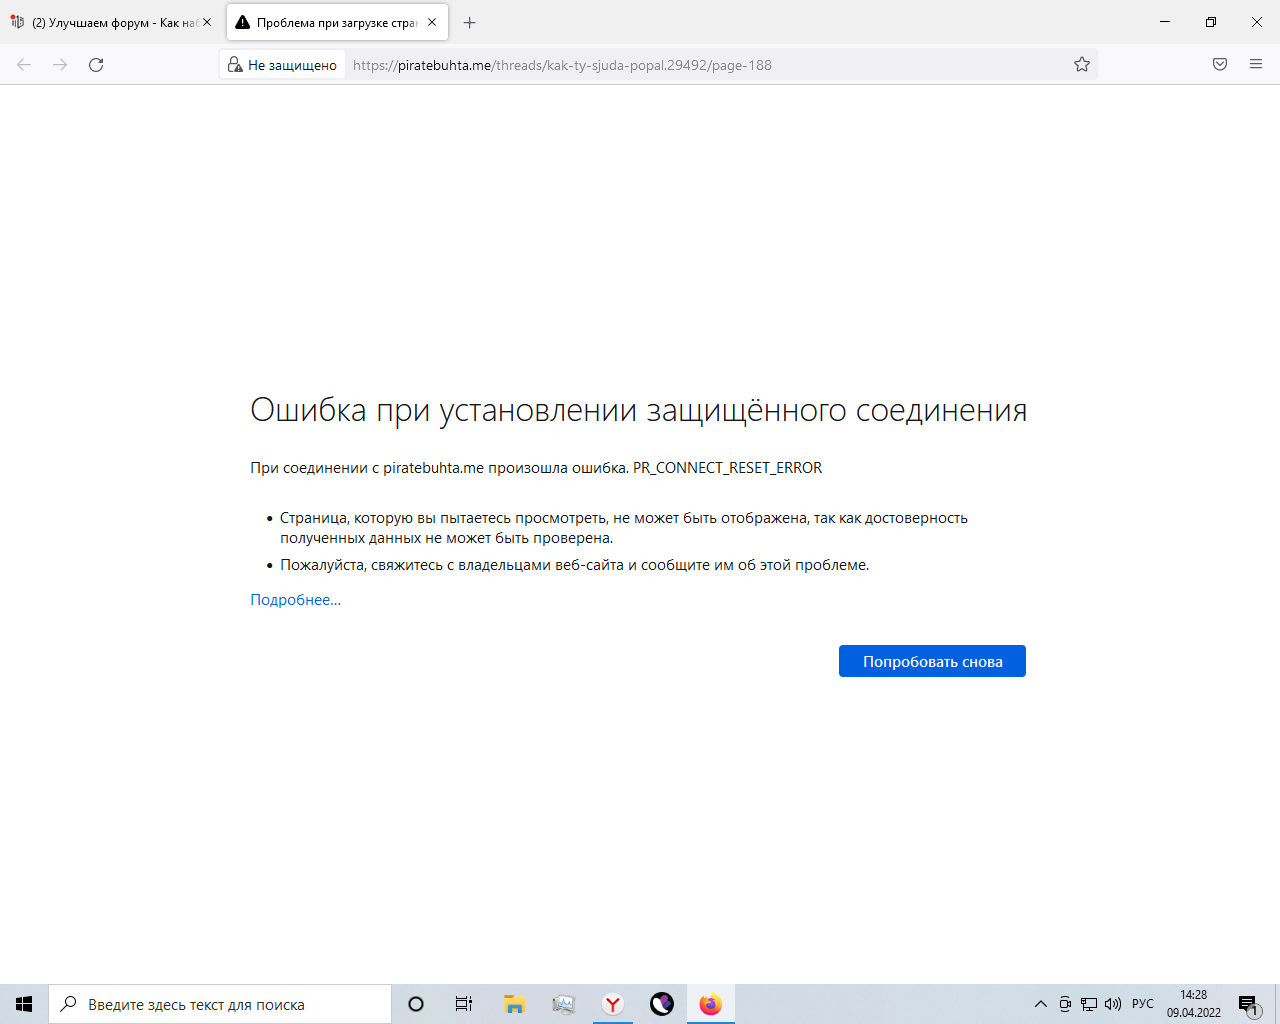Open site security info lock icon
Image resolution: width=1280 pixels, height=1024 pixels.
(x=235, y=65)
